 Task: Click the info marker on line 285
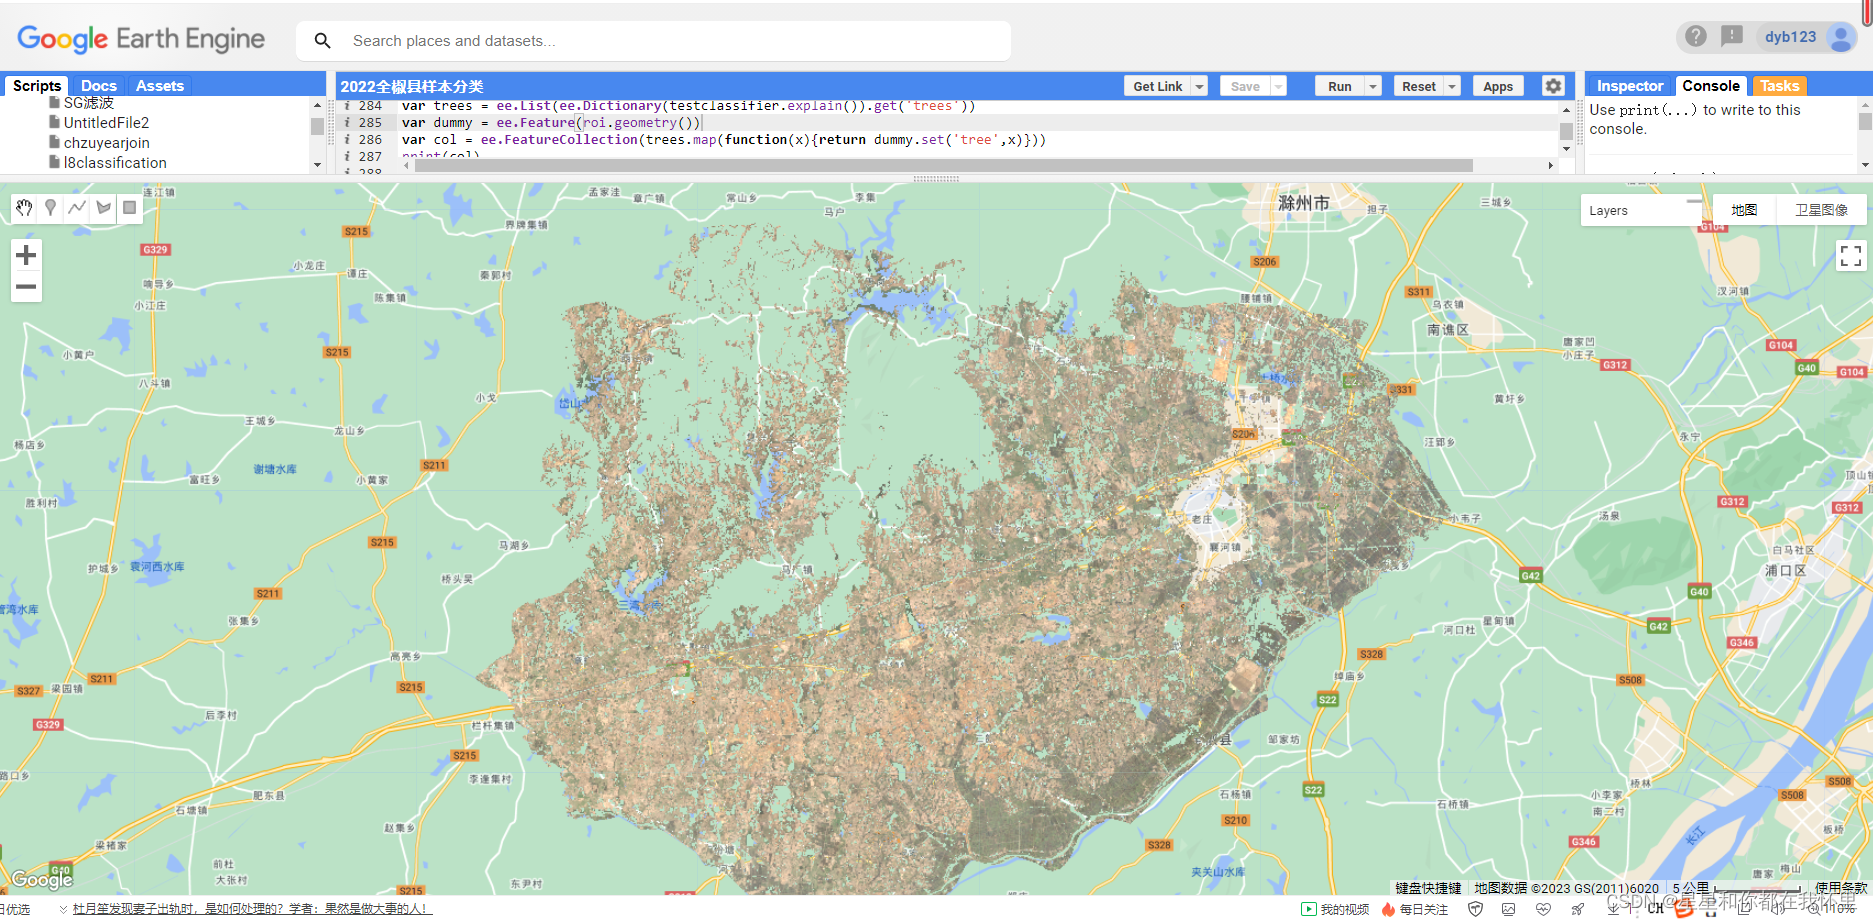click(x=347, y=123)
